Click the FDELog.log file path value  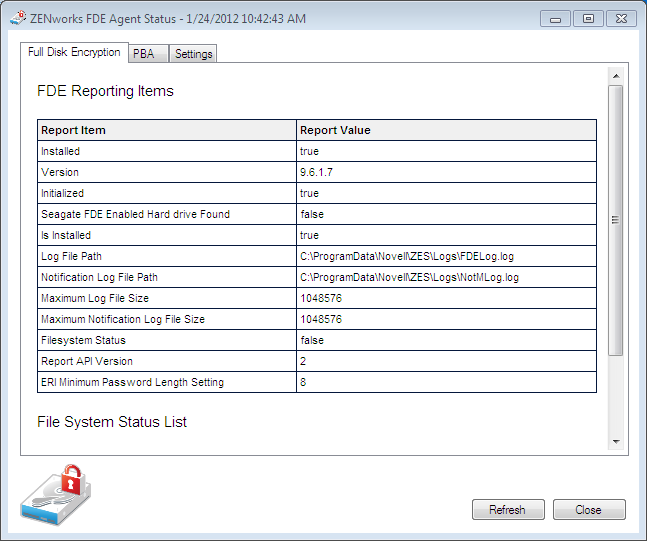point(407,256)
